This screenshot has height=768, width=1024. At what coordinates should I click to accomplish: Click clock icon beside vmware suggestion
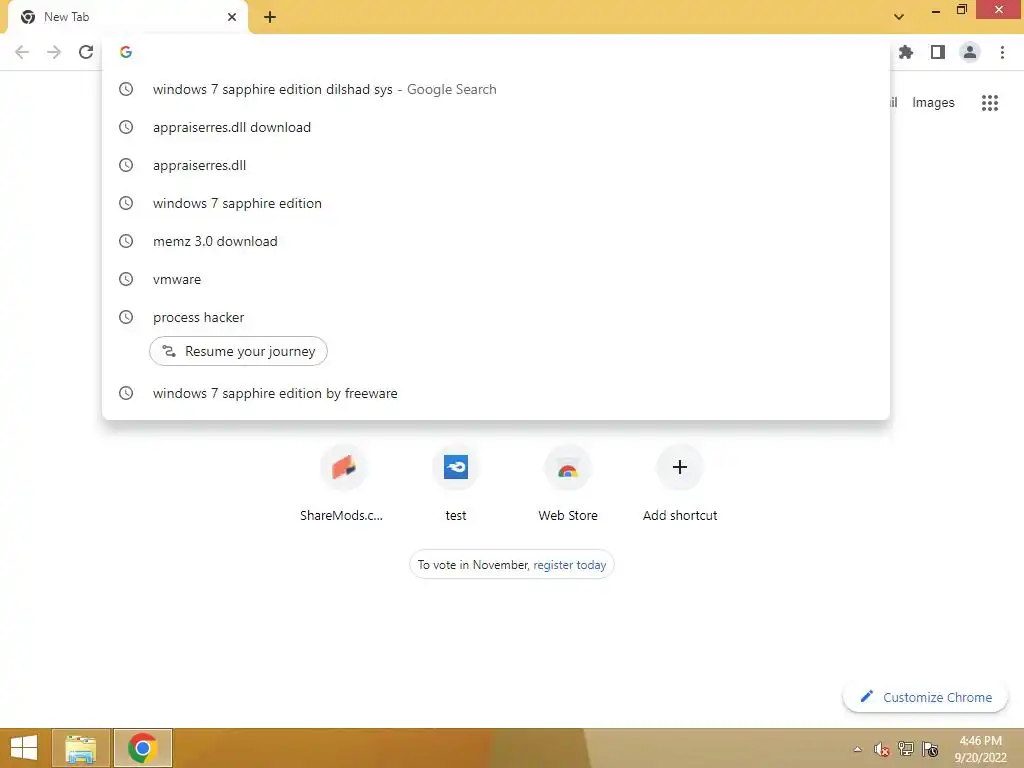point(126,279)
